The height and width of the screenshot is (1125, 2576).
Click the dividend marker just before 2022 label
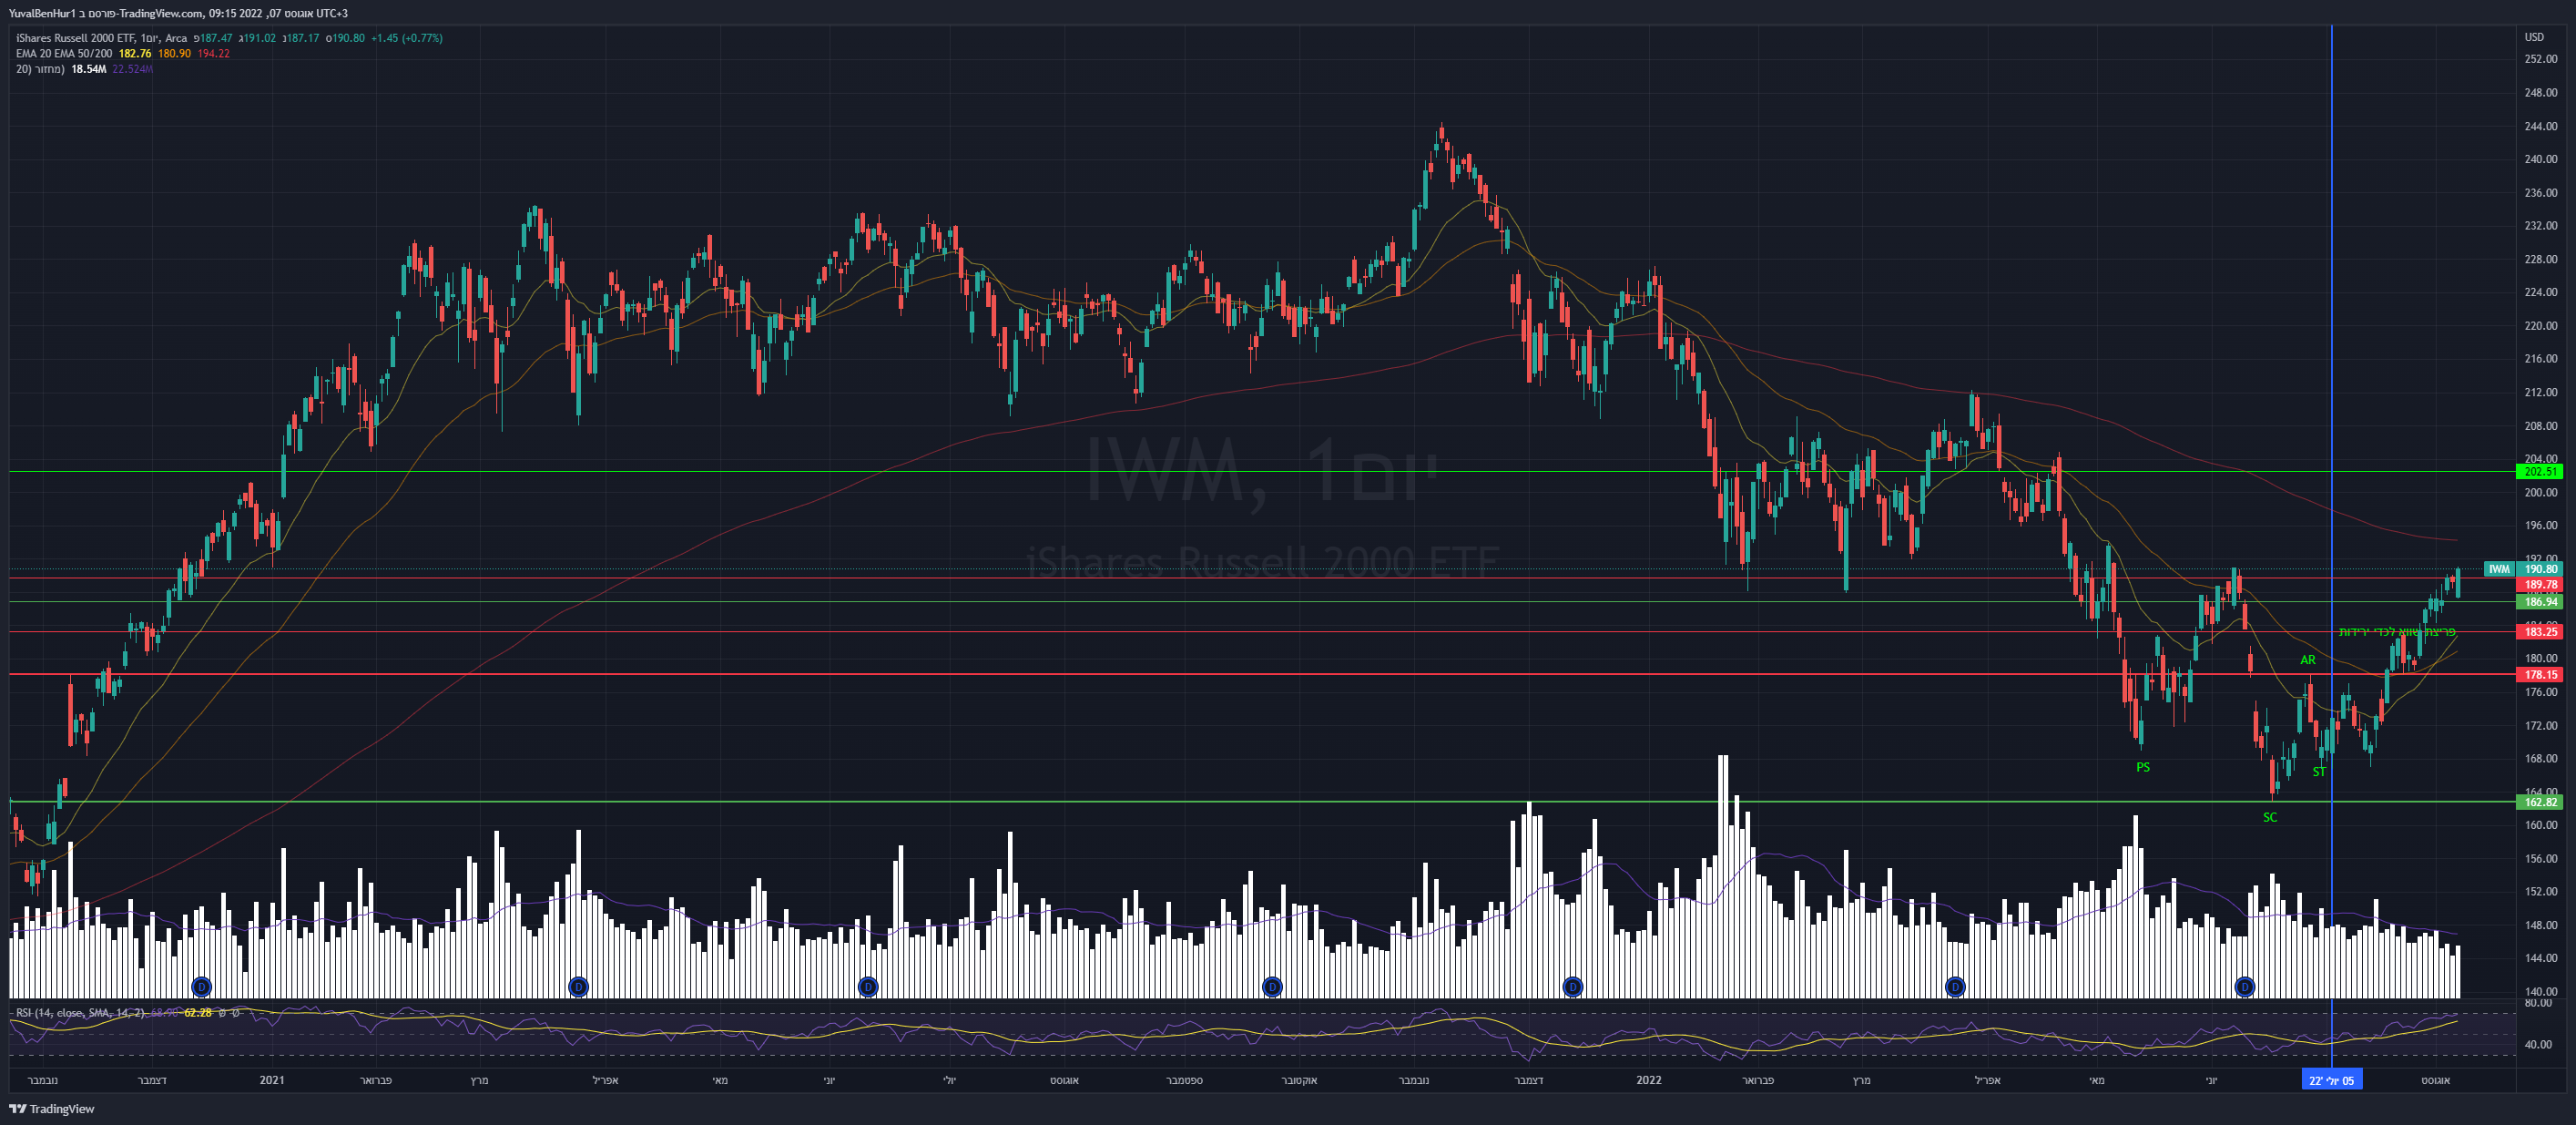(x=1573, y=987)
